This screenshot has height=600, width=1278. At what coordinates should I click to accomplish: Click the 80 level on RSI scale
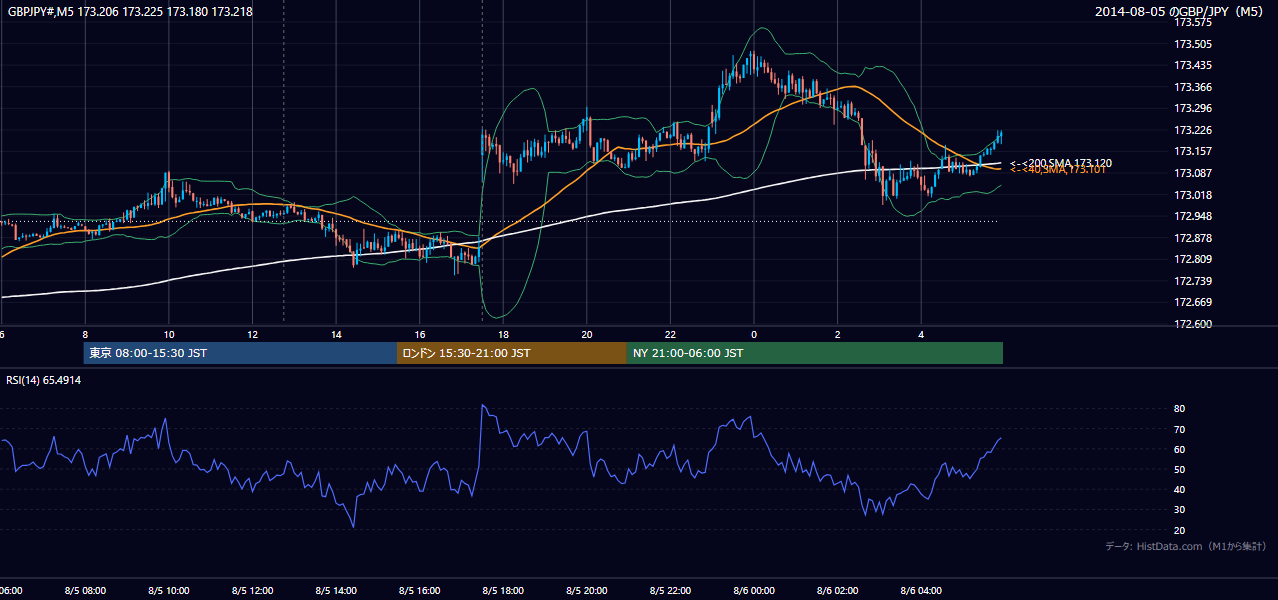1179,409
